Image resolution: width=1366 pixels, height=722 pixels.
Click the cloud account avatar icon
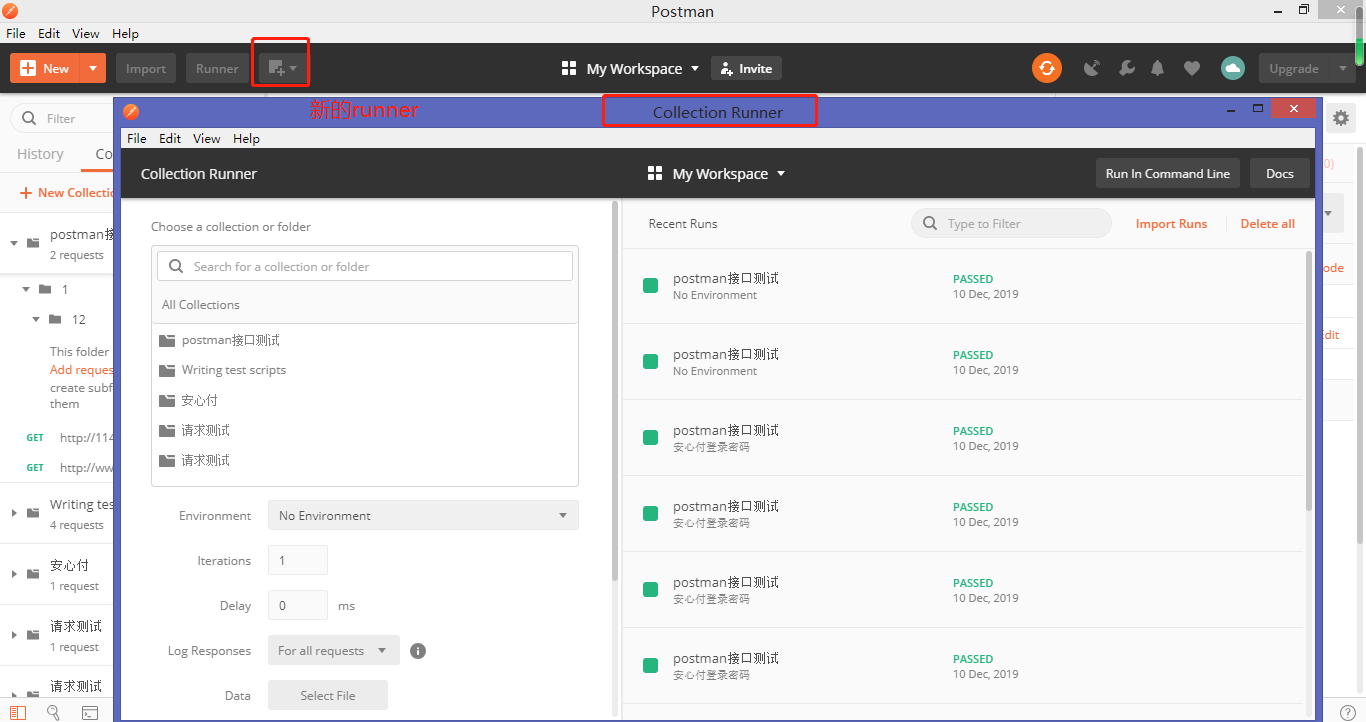click(x=1233, y=68)
